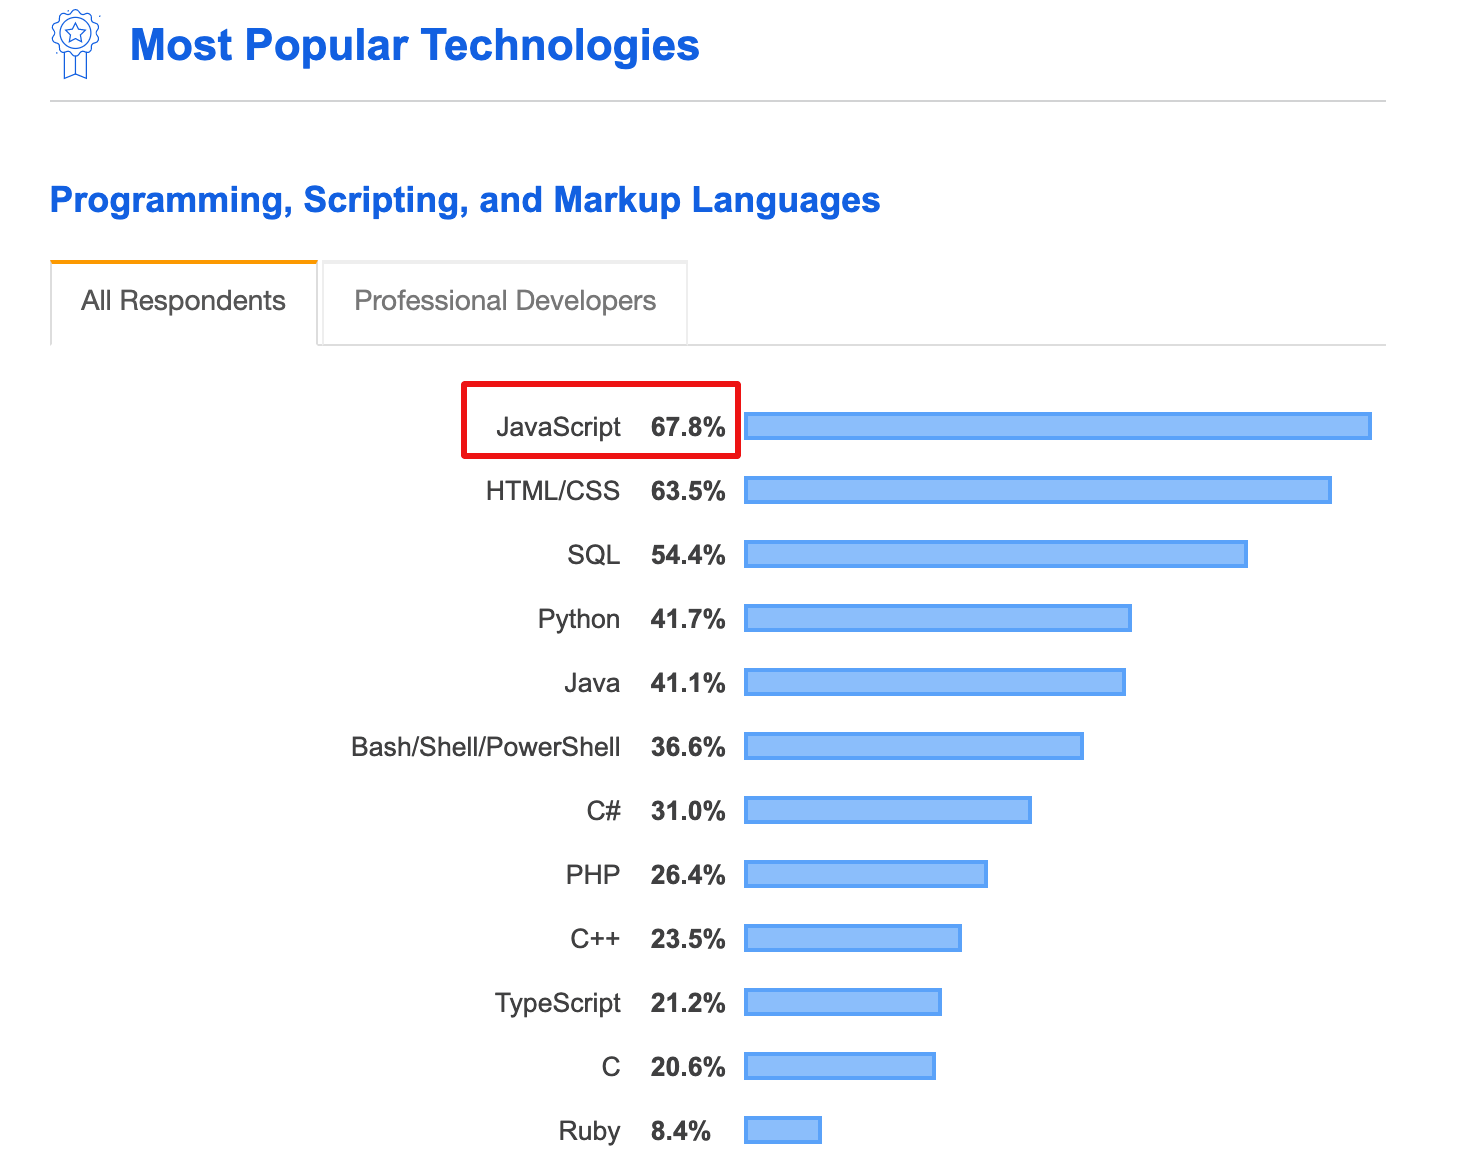Click the Most Popular Technologies heading
The height and width of the screenshot is (1162, 1472).
click(414, 45)
